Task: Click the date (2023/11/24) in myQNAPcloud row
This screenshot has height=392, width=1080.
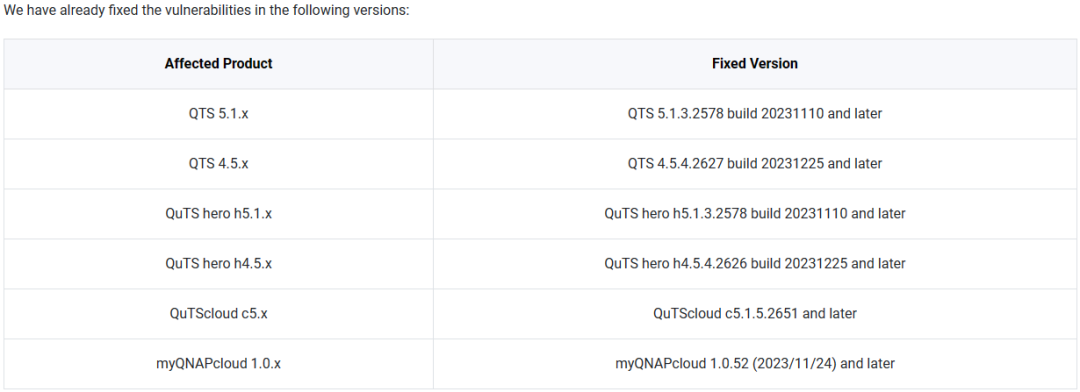Action: click(x=797, y=364)
